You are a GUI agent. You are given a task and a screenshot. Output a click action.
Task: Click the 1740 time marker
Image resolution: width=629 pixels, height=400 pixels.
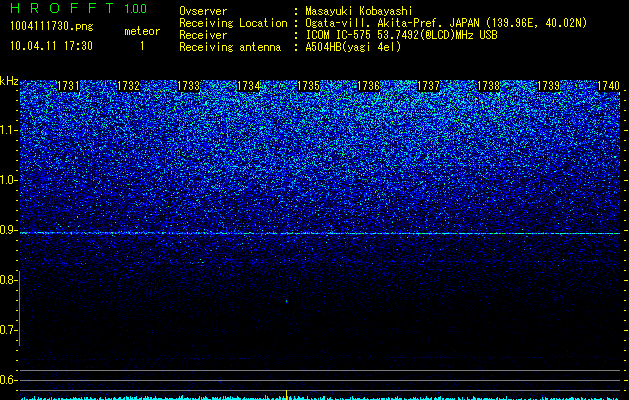(608, 86)
